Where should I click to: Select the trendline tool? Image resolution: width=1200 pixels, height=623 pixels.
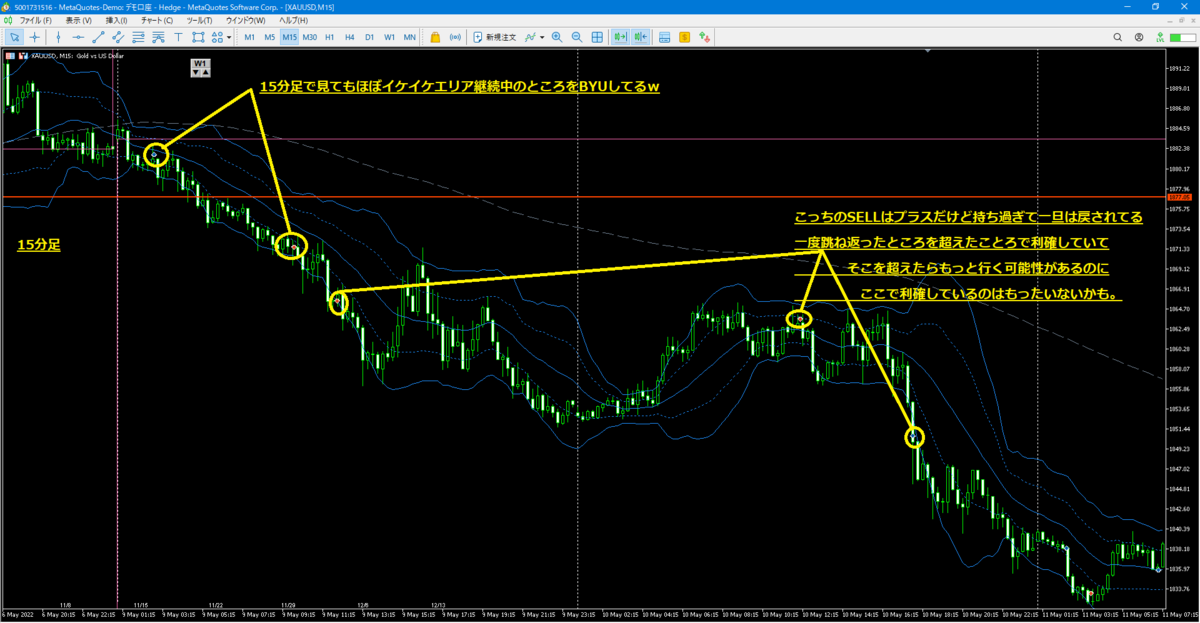tap(98, 37)
